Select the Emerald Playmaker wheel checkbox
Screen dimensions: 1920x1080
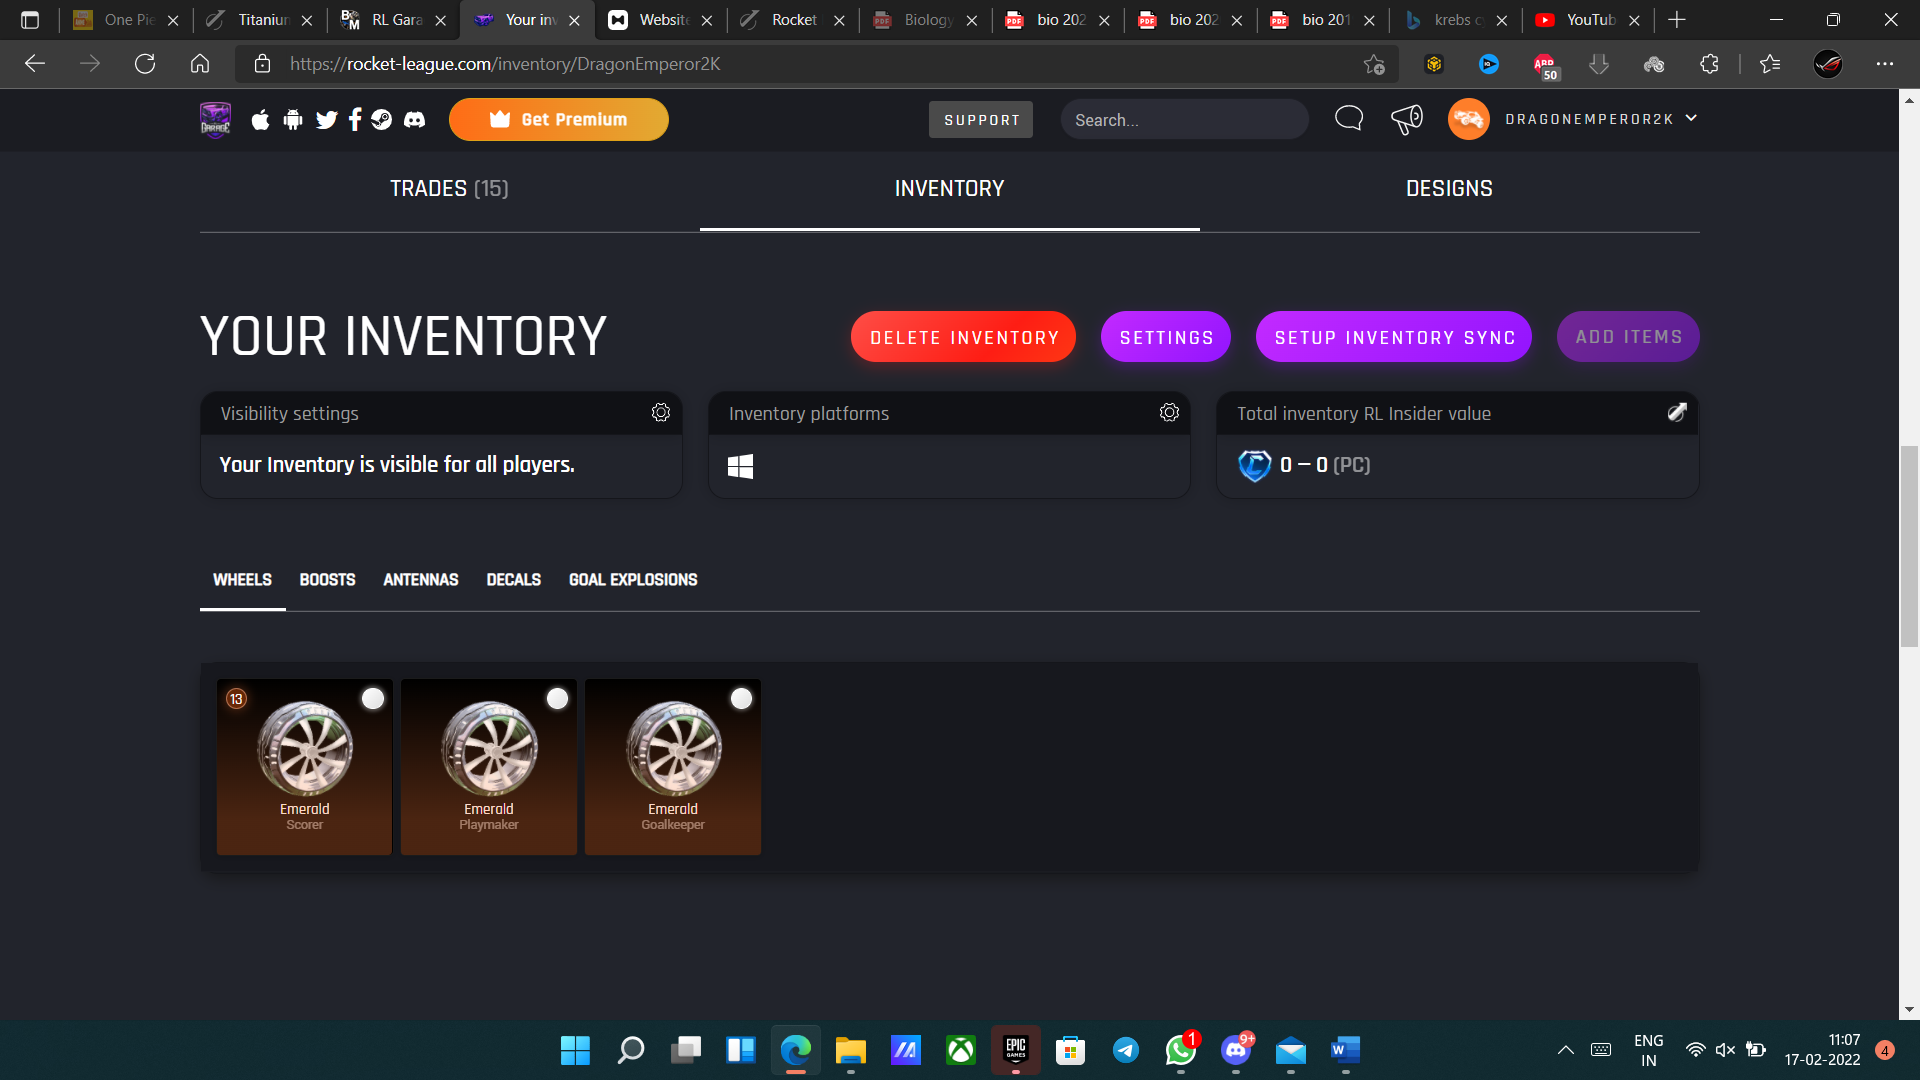tap(557, 699)
